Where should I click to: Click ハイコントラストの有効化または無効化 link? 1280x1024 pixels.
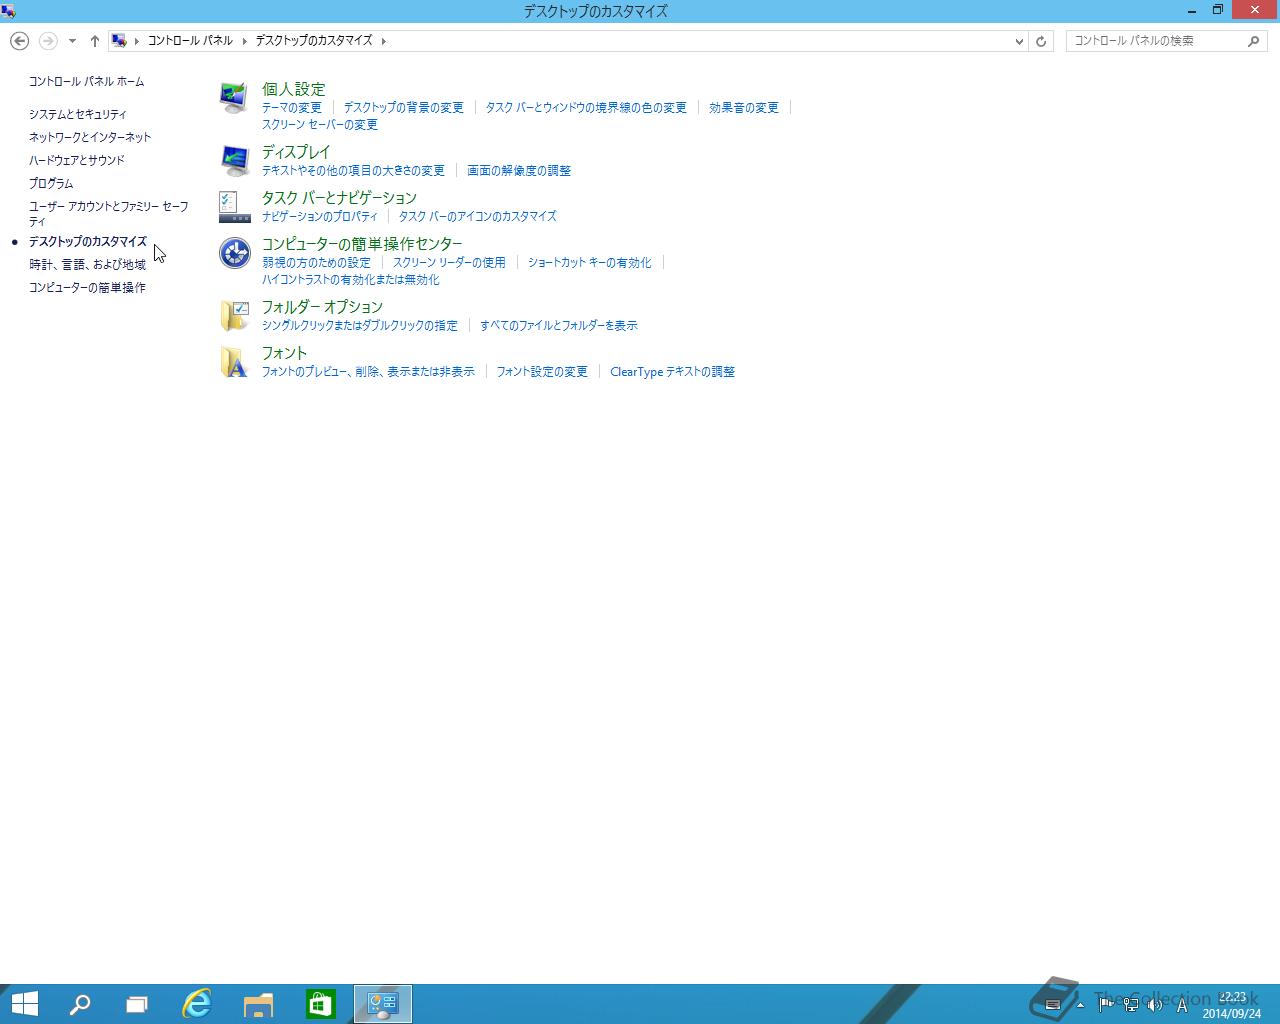(350, 280)
